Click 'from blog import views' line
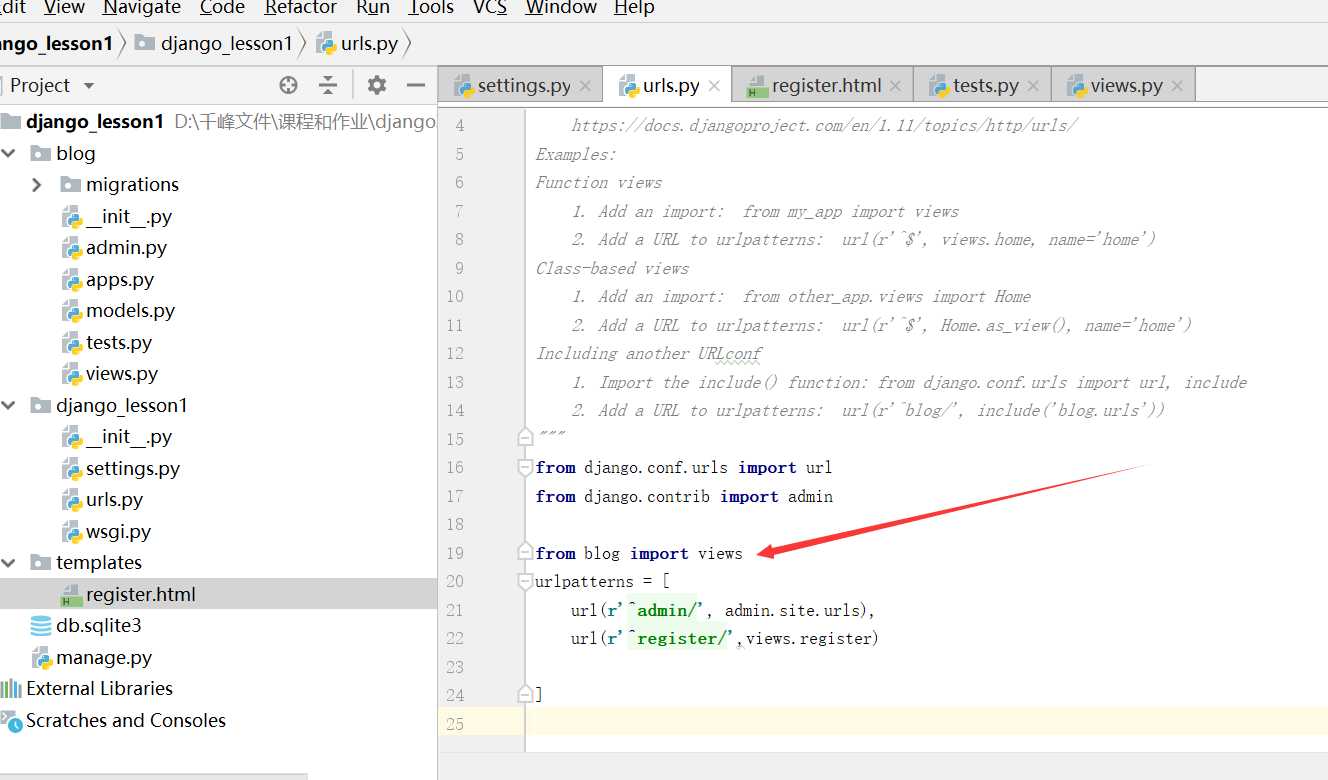Viewport: 1328px width, 780px height. pos(639,553)
